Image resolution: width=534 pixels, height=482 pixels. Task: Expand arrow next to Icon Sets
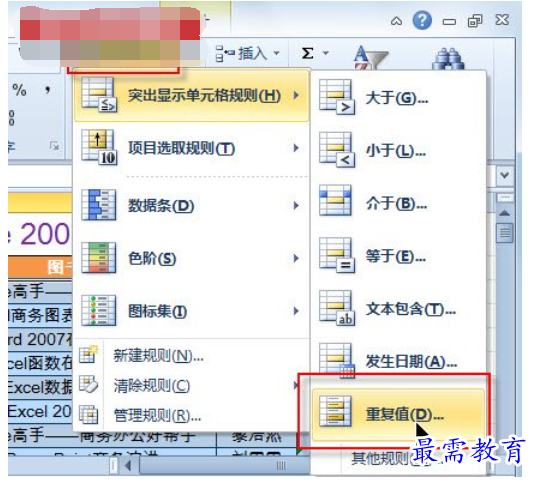(x=296, y=311)
